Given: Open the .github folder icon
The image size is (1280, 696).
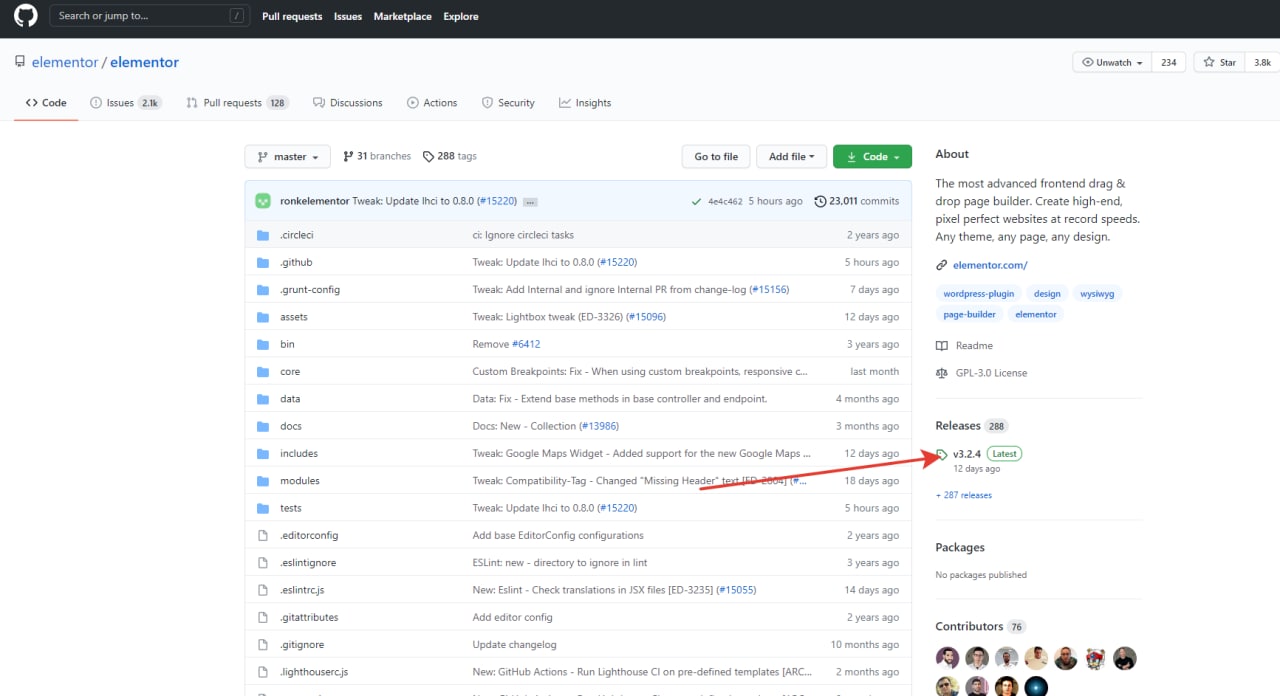Looking at the screenshot, I should (x=263, y=262).
